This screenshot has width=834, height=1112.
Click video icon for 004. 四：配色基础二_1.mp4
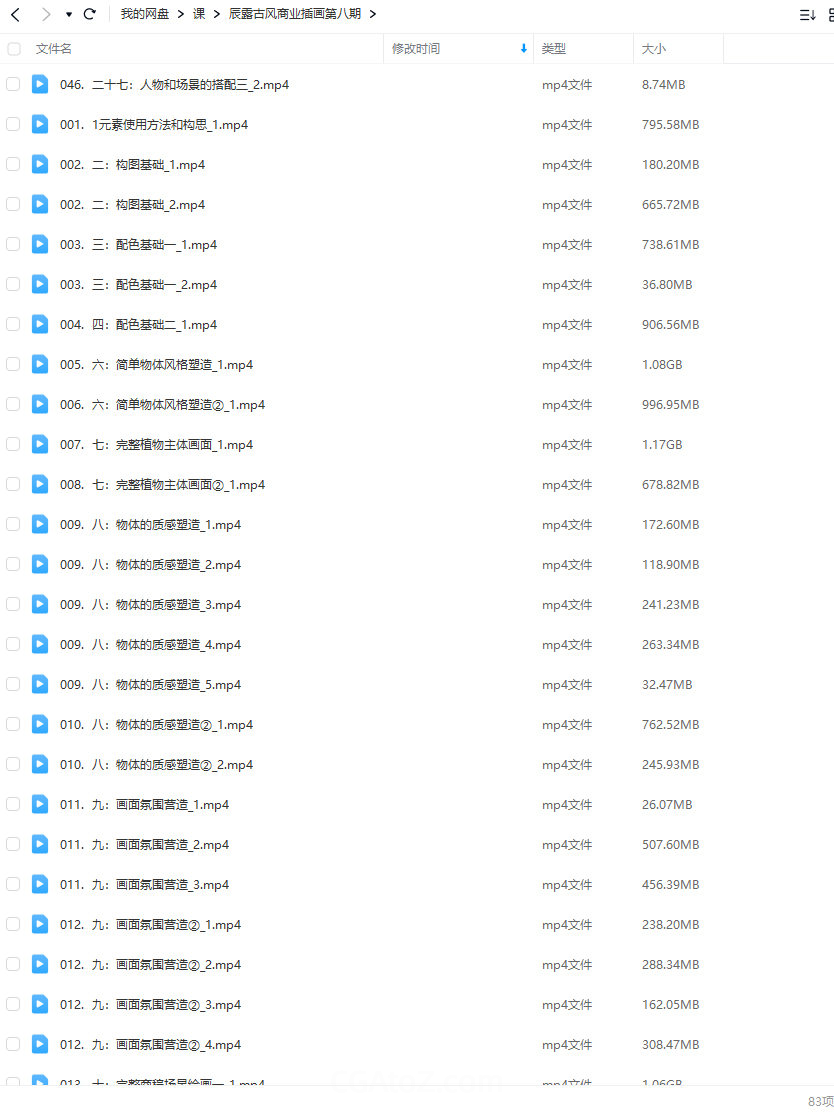pyautogui.click(x=40, y=324)
